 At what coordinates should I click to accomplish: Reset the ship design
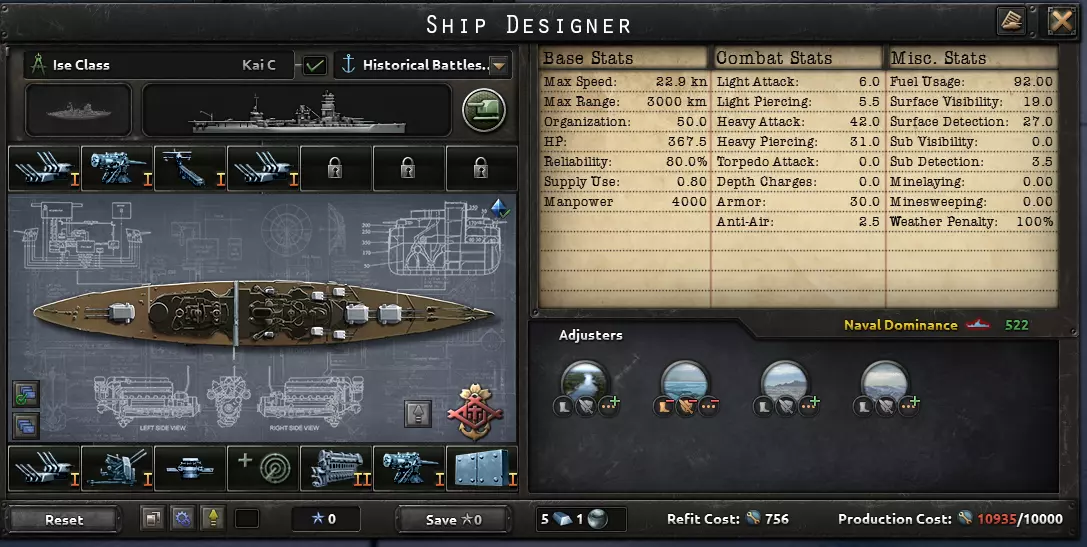point(64,519)
